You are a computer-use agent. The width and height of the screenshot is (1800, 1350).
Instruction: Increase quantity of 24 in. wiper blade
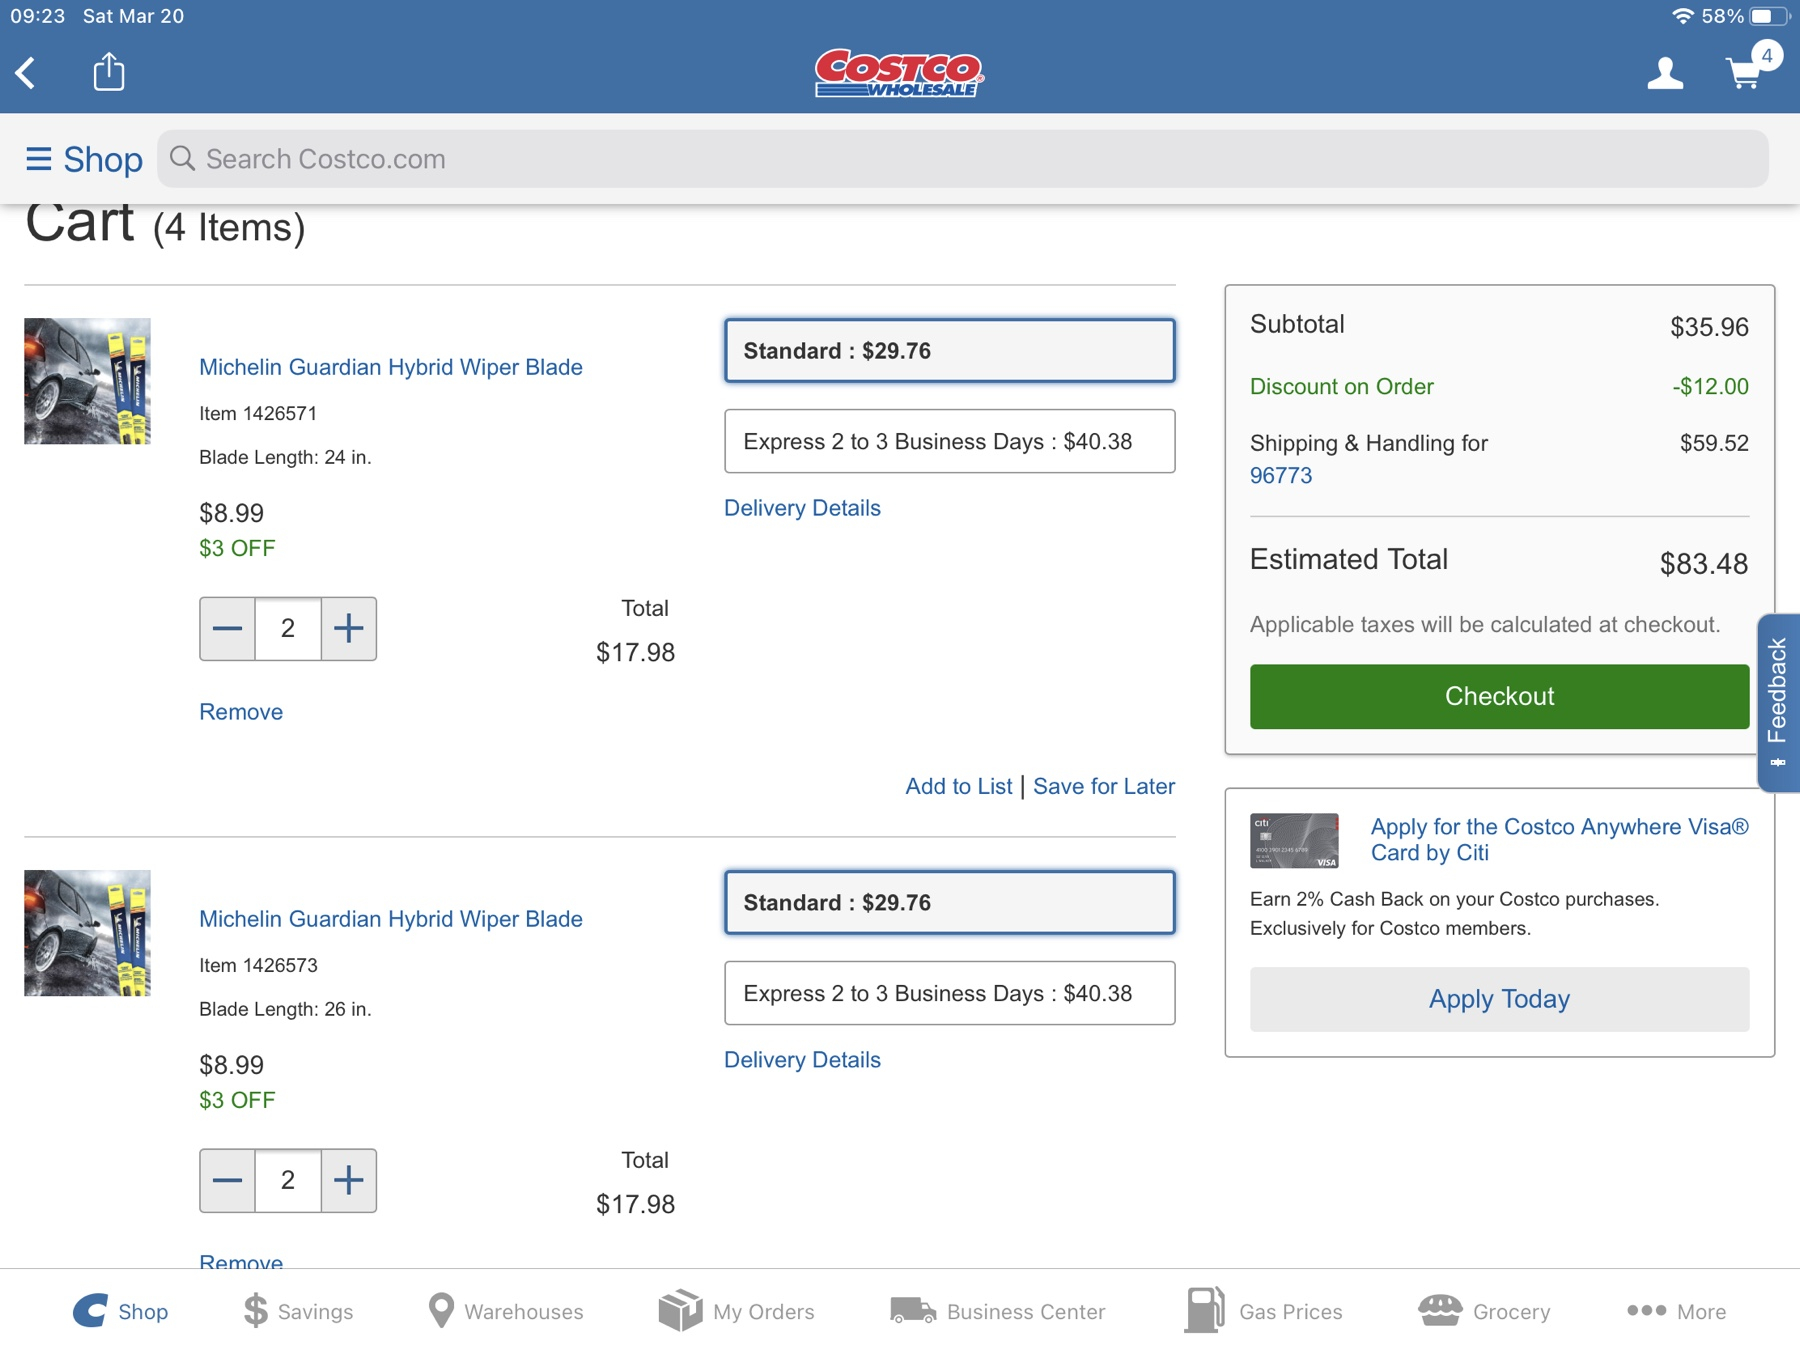348,629
